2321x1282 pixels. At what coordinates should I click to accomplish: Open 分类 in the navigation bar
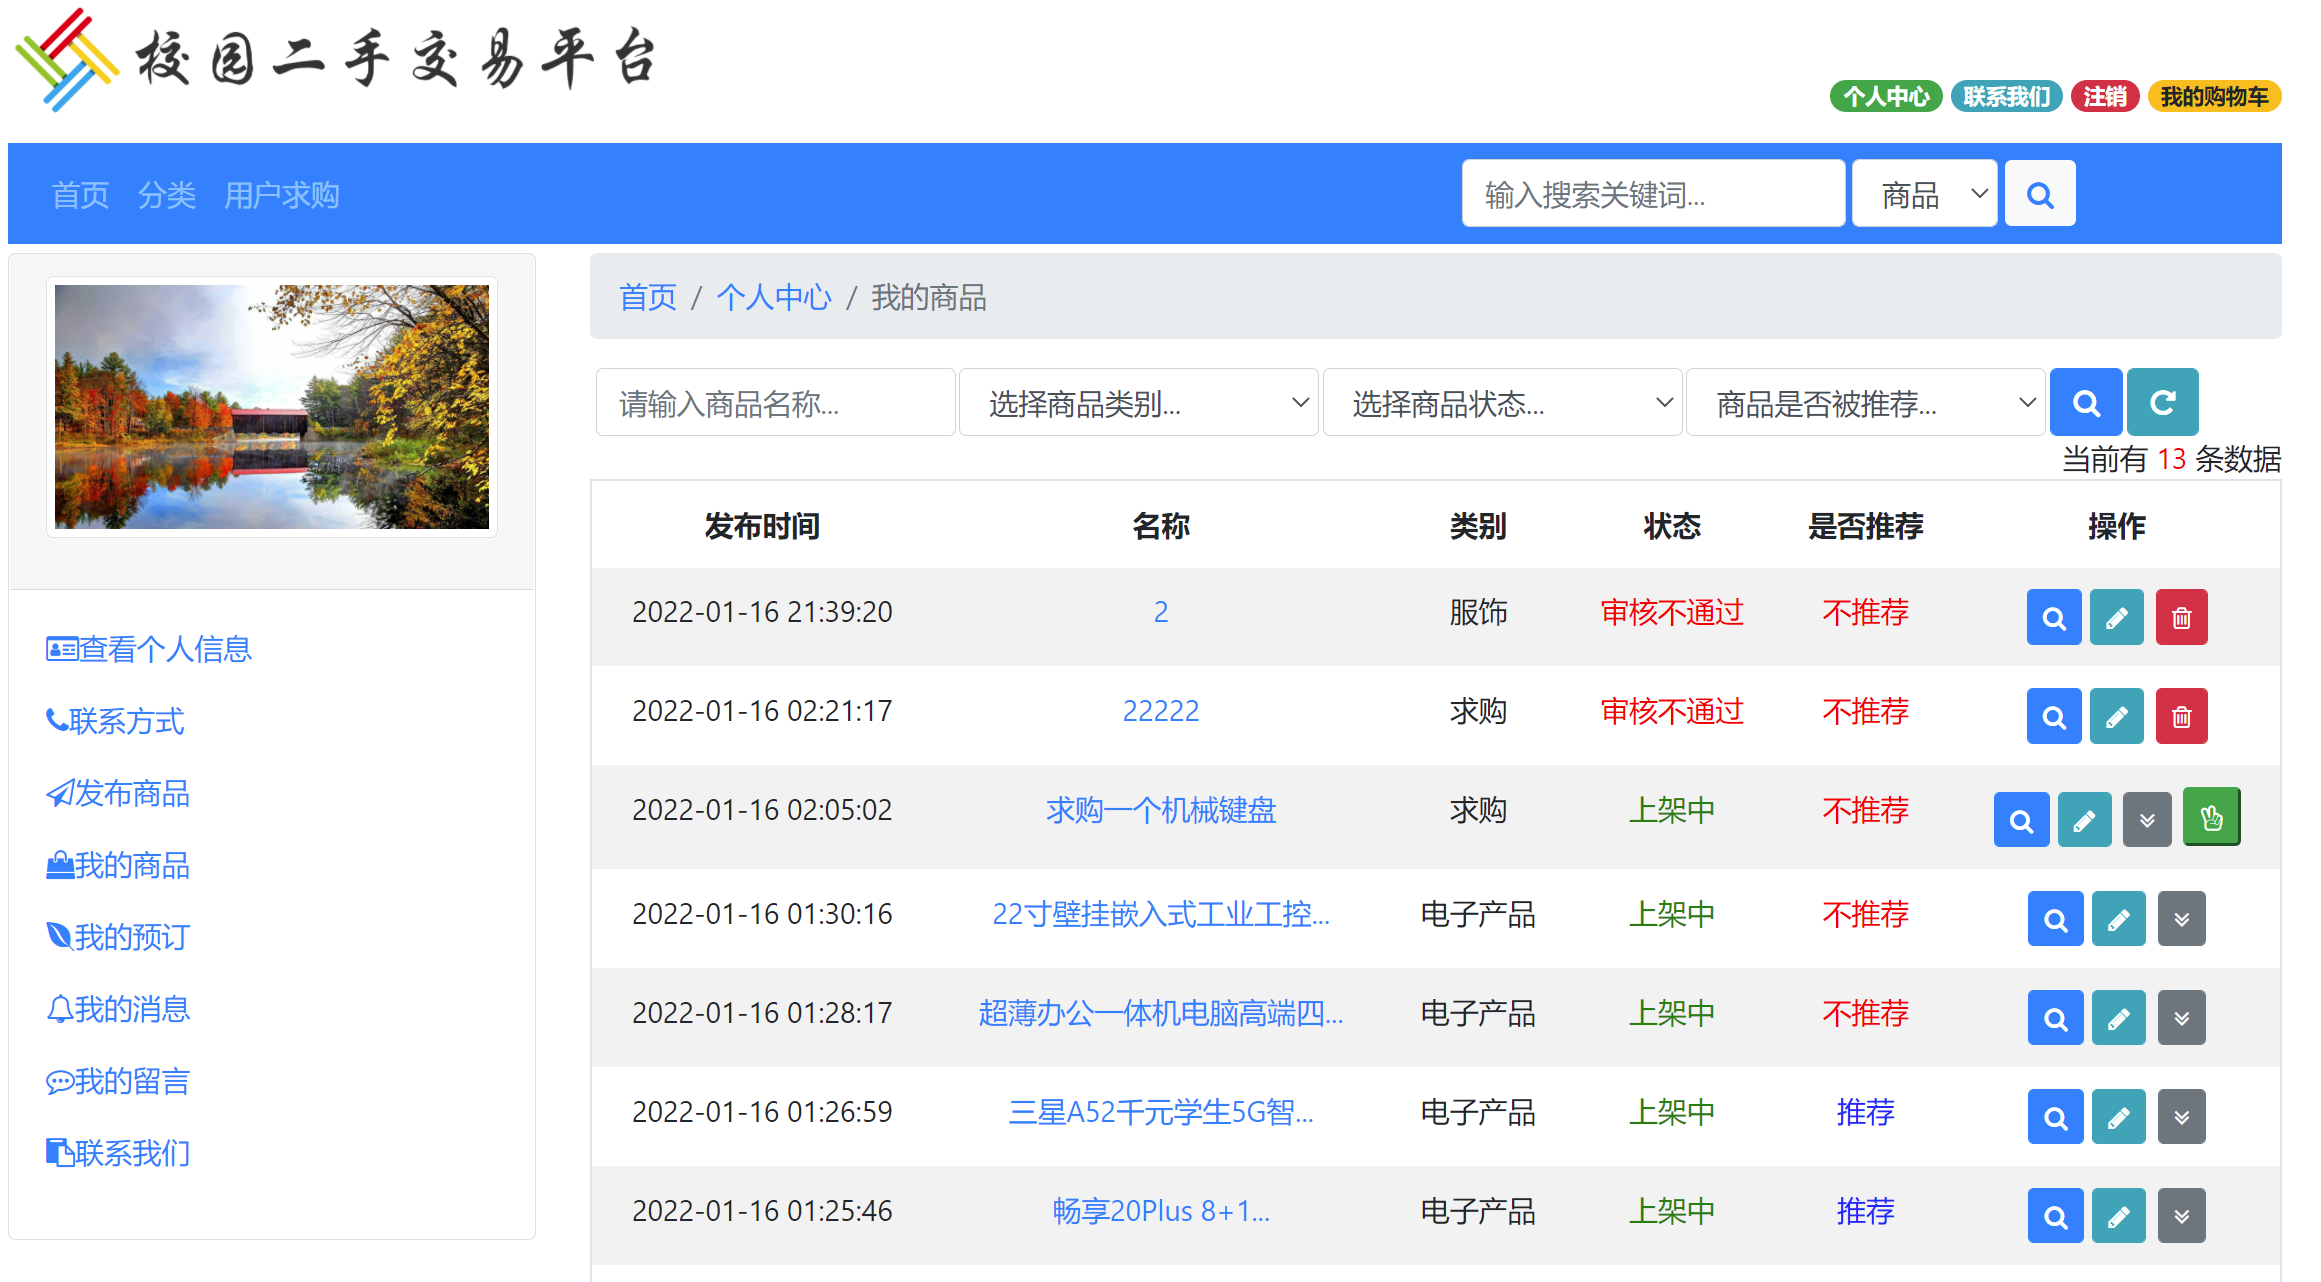(x=166, y=195)
